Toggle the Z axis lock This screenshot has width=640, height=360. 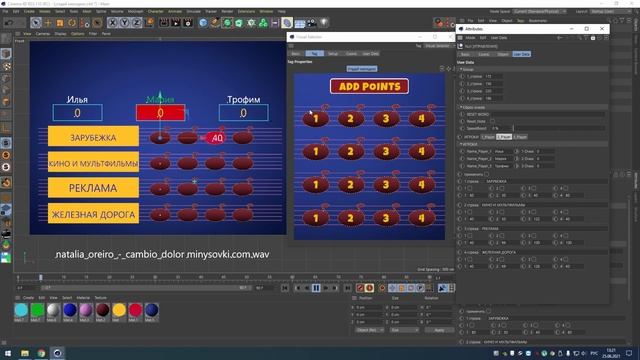click(x=136, y=23)
